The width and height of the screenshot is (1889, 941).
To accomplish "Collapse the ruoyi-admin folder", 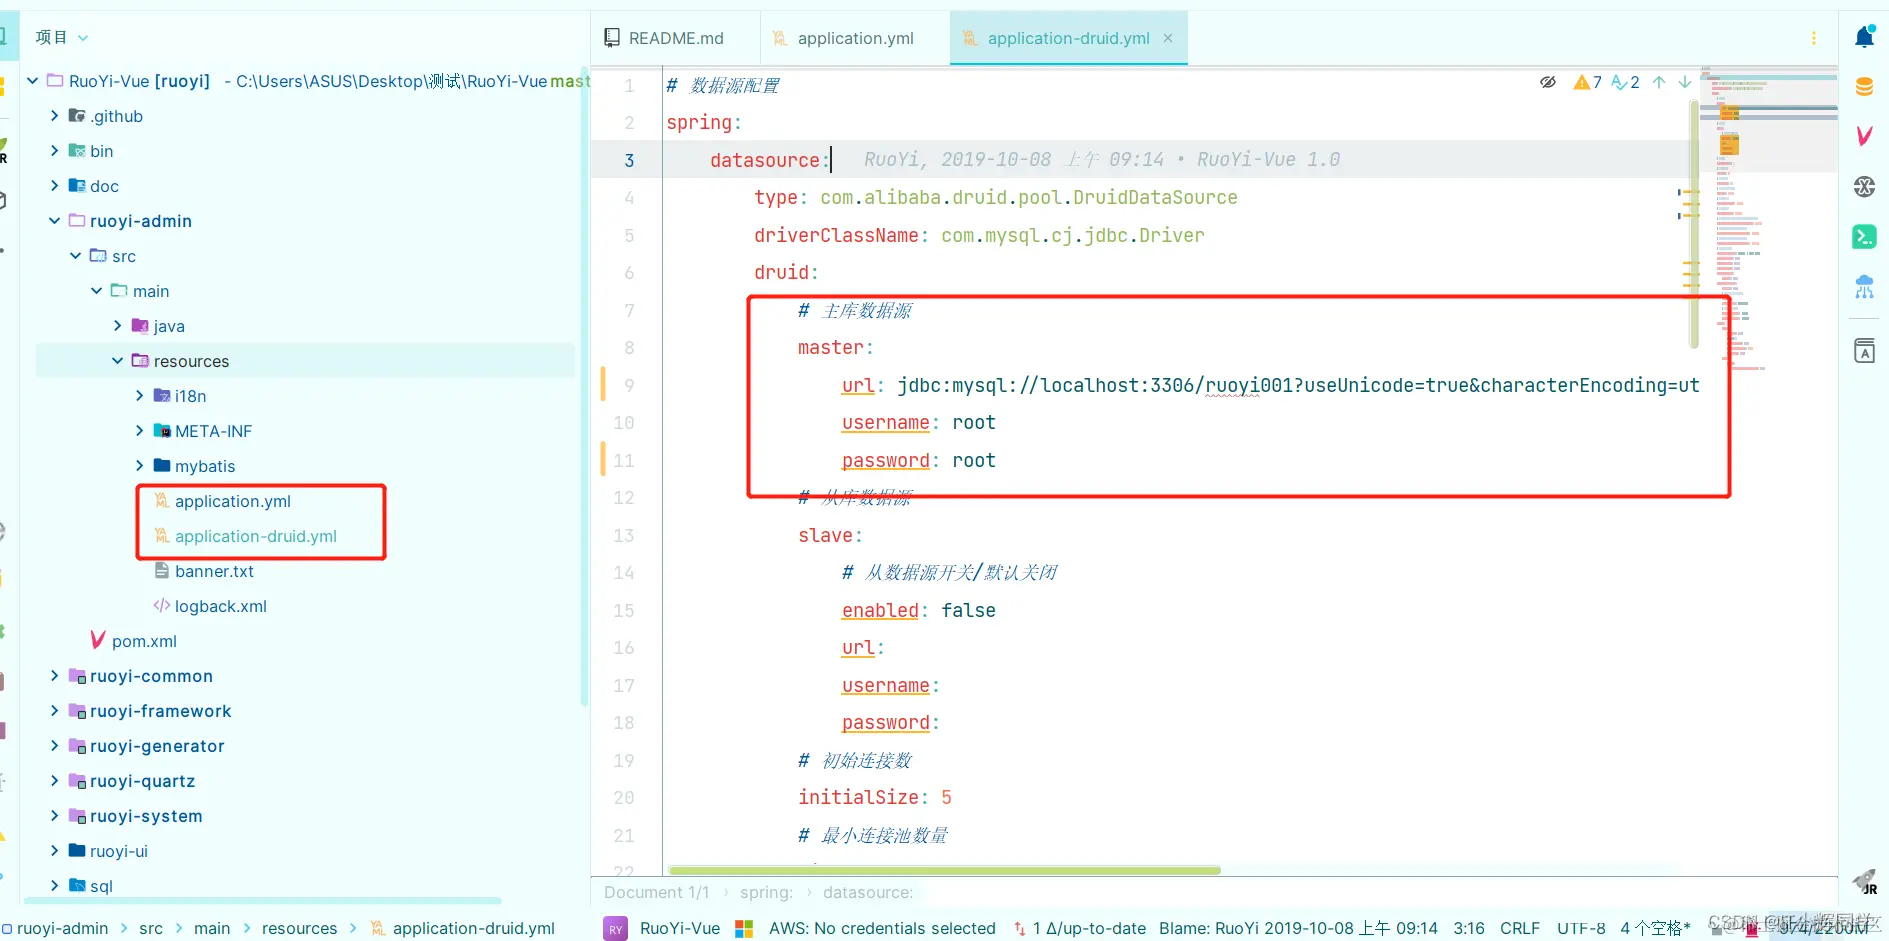I will (55, 221).
